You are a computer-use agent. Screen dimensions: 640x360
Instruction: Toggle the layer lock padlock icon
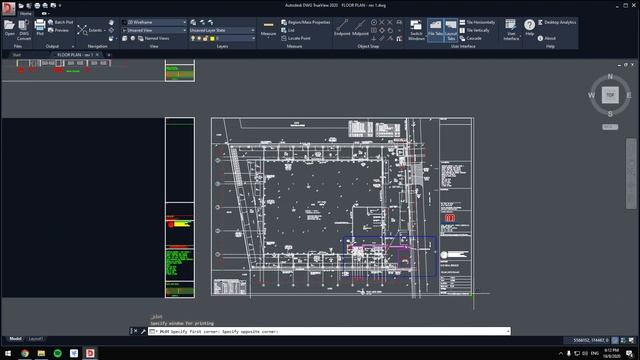(205, 38)
